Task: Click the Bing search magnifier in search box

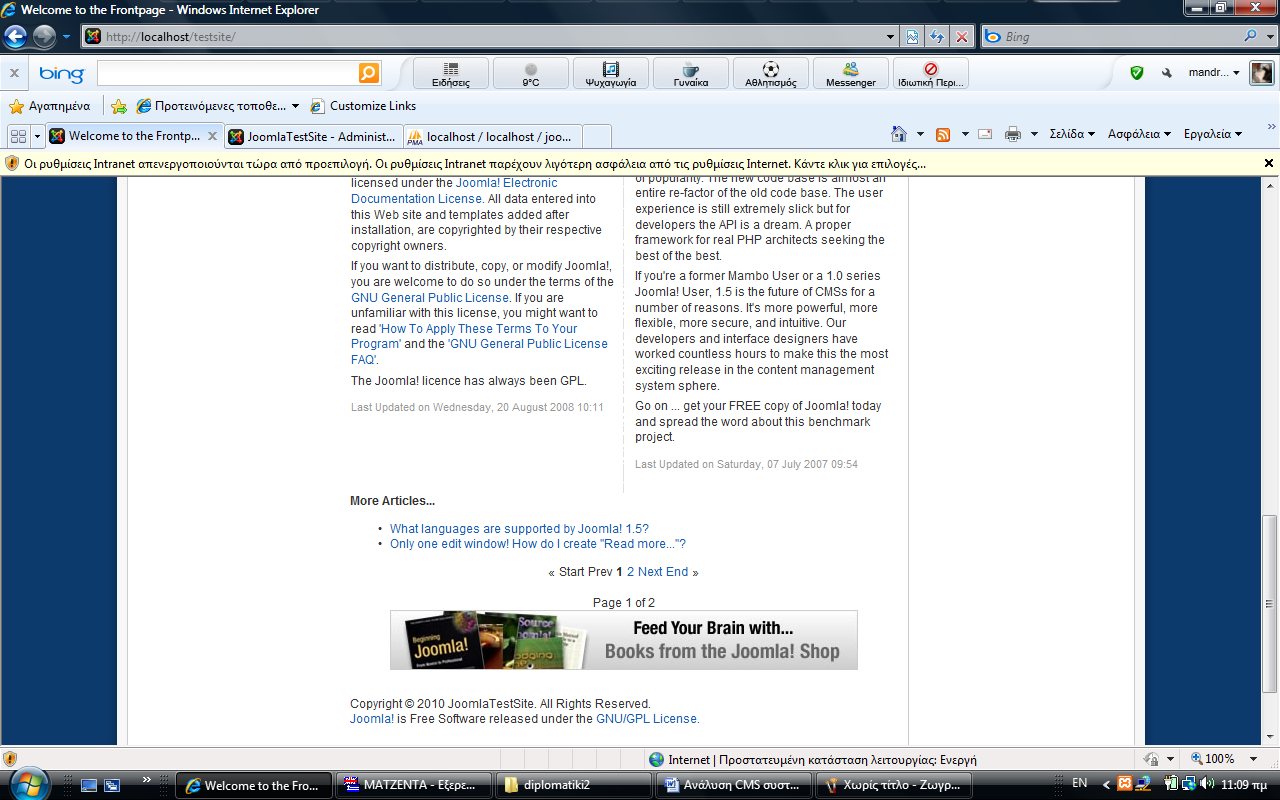Action: tap(1251, 37)
